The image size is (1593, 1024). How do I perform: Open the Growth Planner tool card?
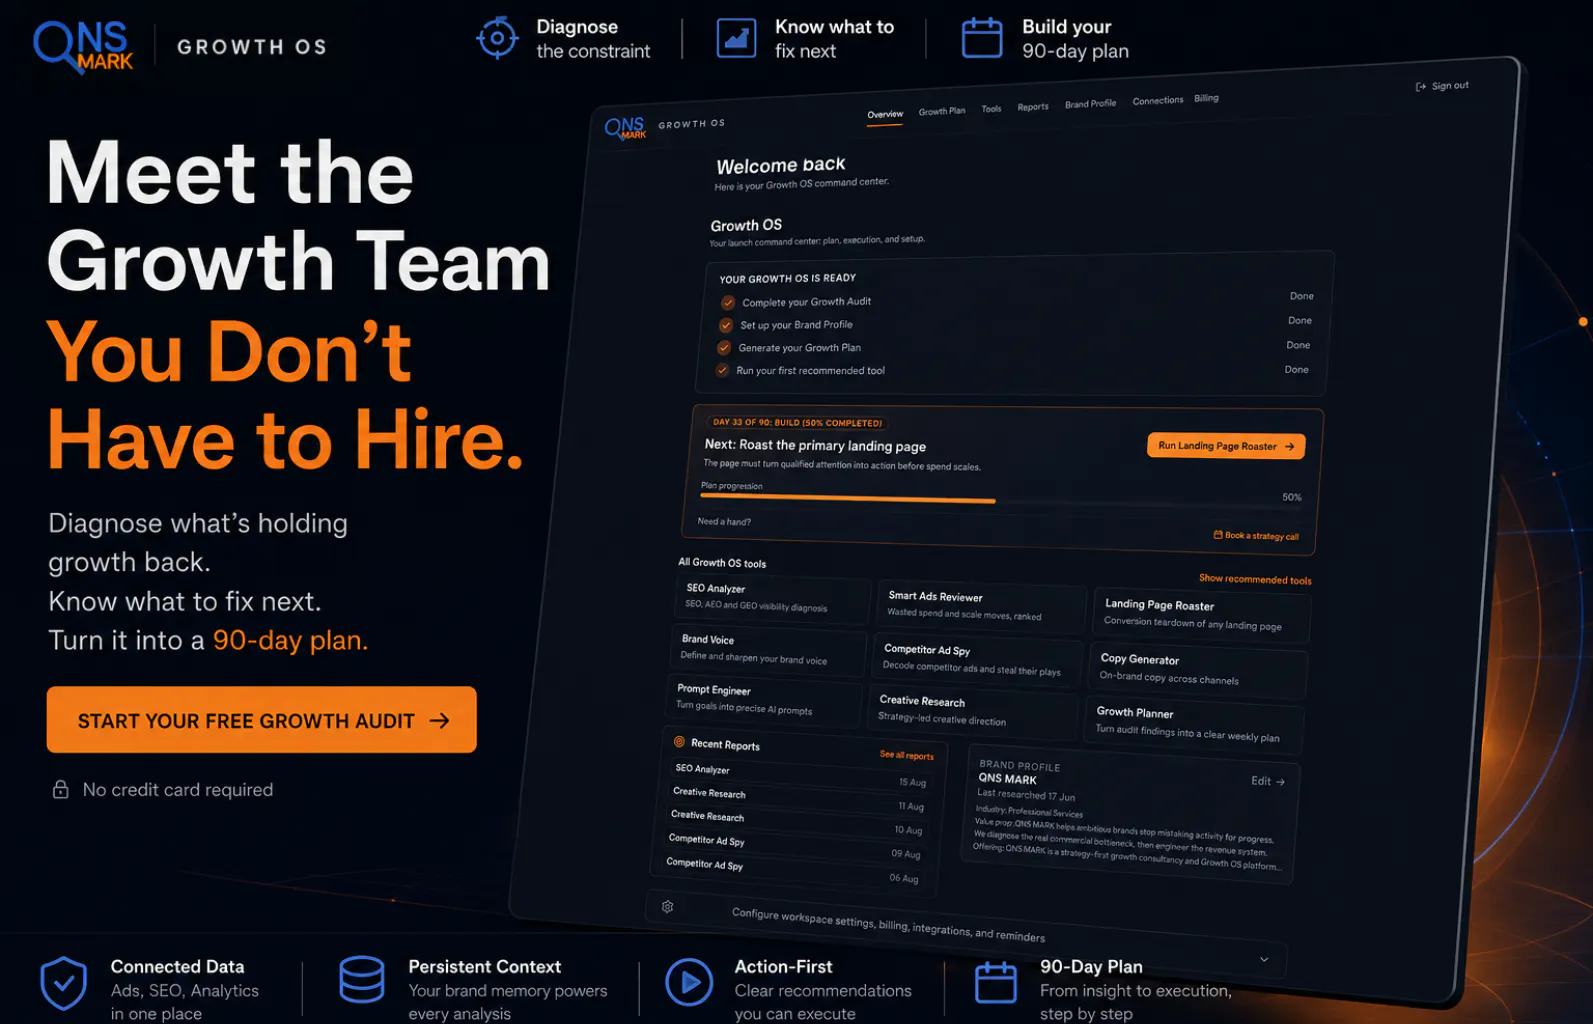click(1192, 724)
